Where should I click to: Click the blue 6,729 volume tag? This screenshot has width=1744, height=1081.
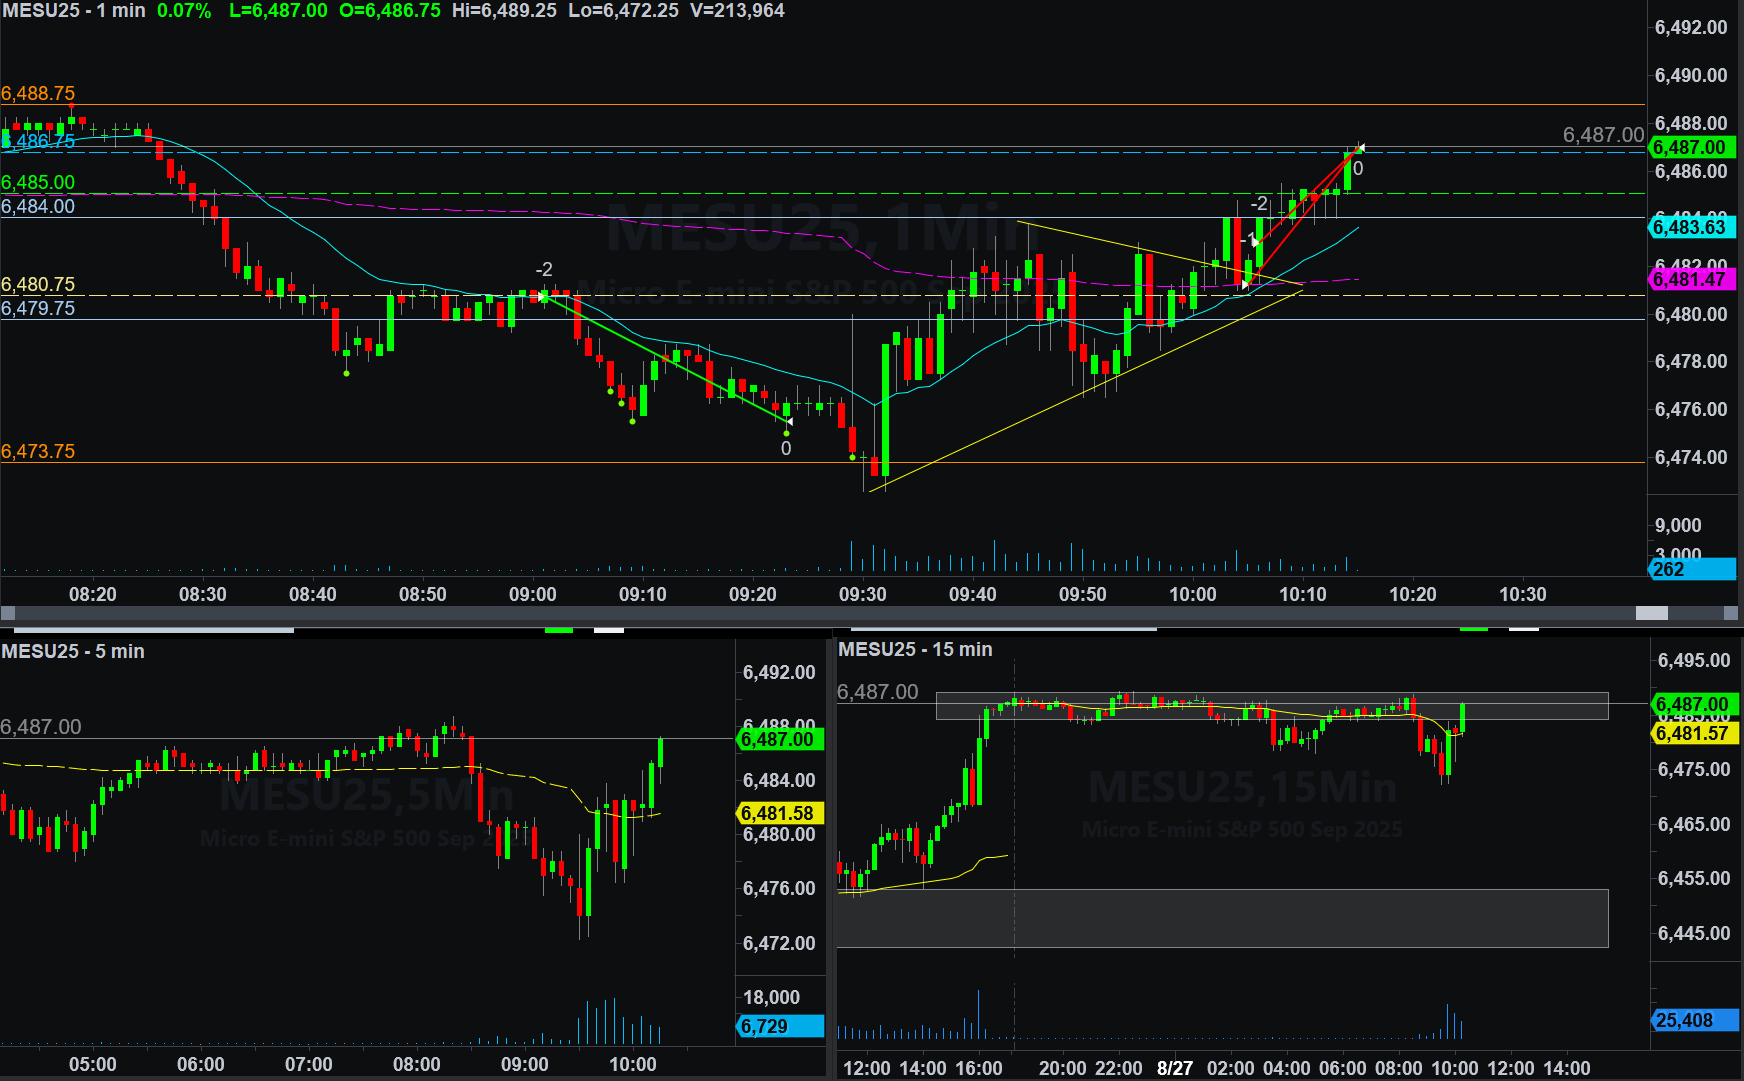779,1026
